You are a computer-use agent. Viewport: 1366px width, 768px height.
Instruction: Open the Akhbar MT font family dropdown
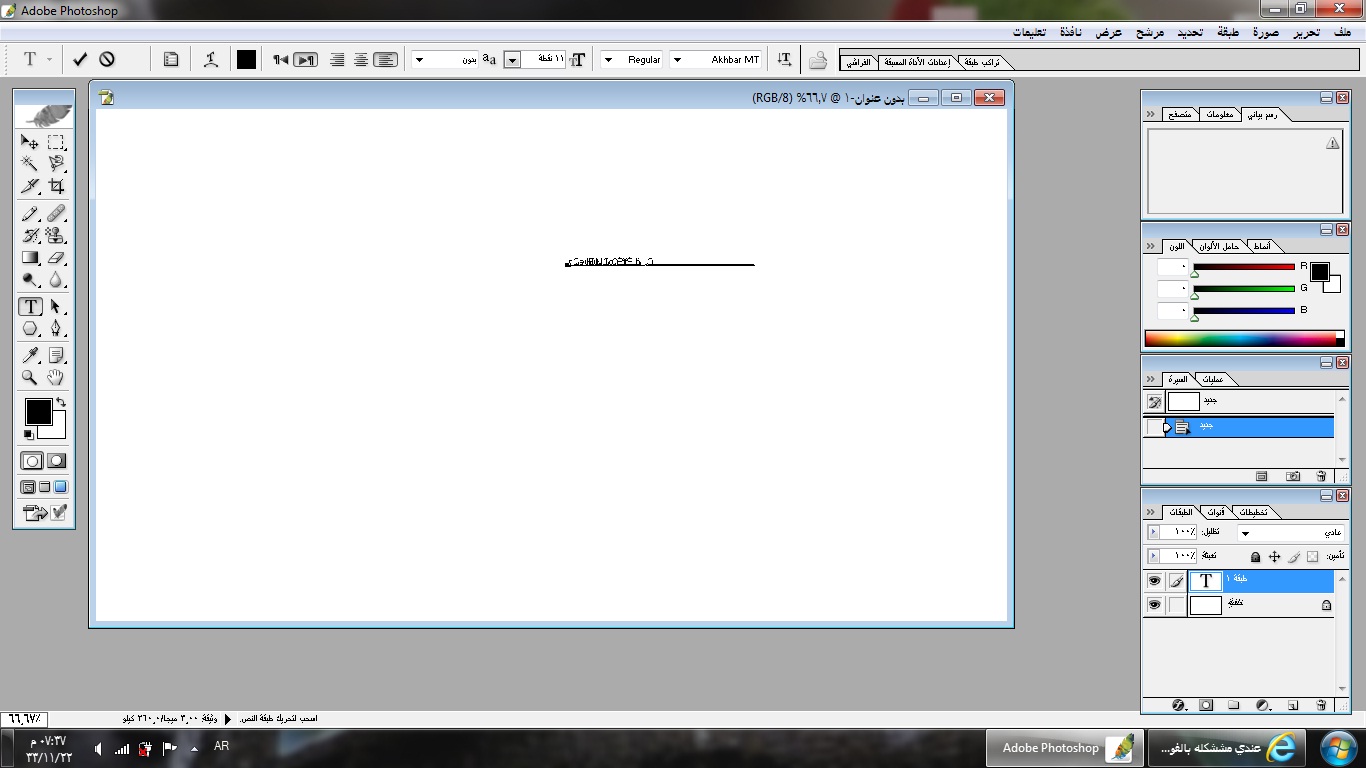click(677, 60)
